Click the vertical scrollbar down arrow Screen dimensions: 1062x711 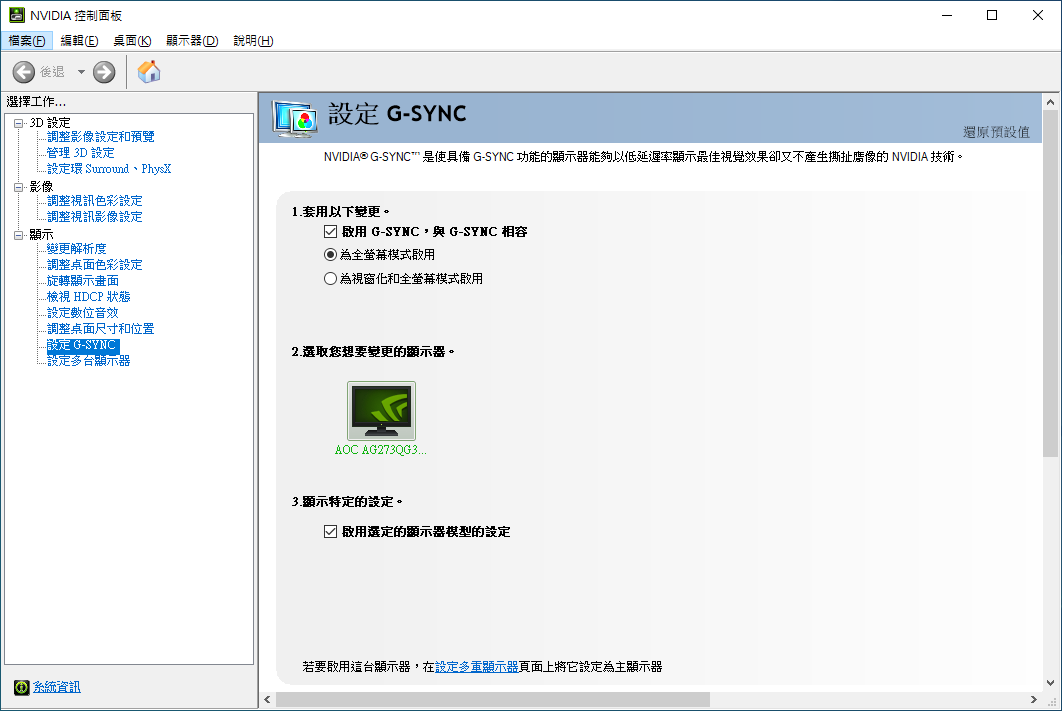(1050, 683)
